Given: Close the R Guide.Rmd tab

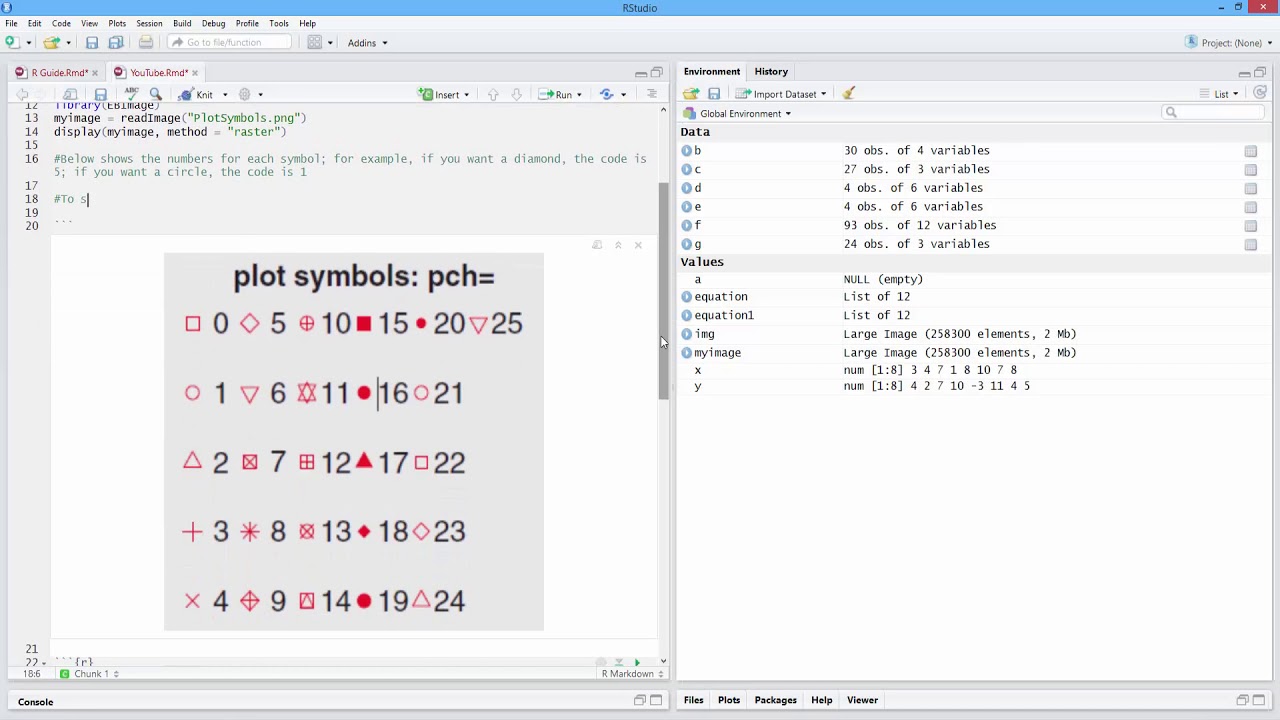Looking at the screenshot, I should coord(97,72).
